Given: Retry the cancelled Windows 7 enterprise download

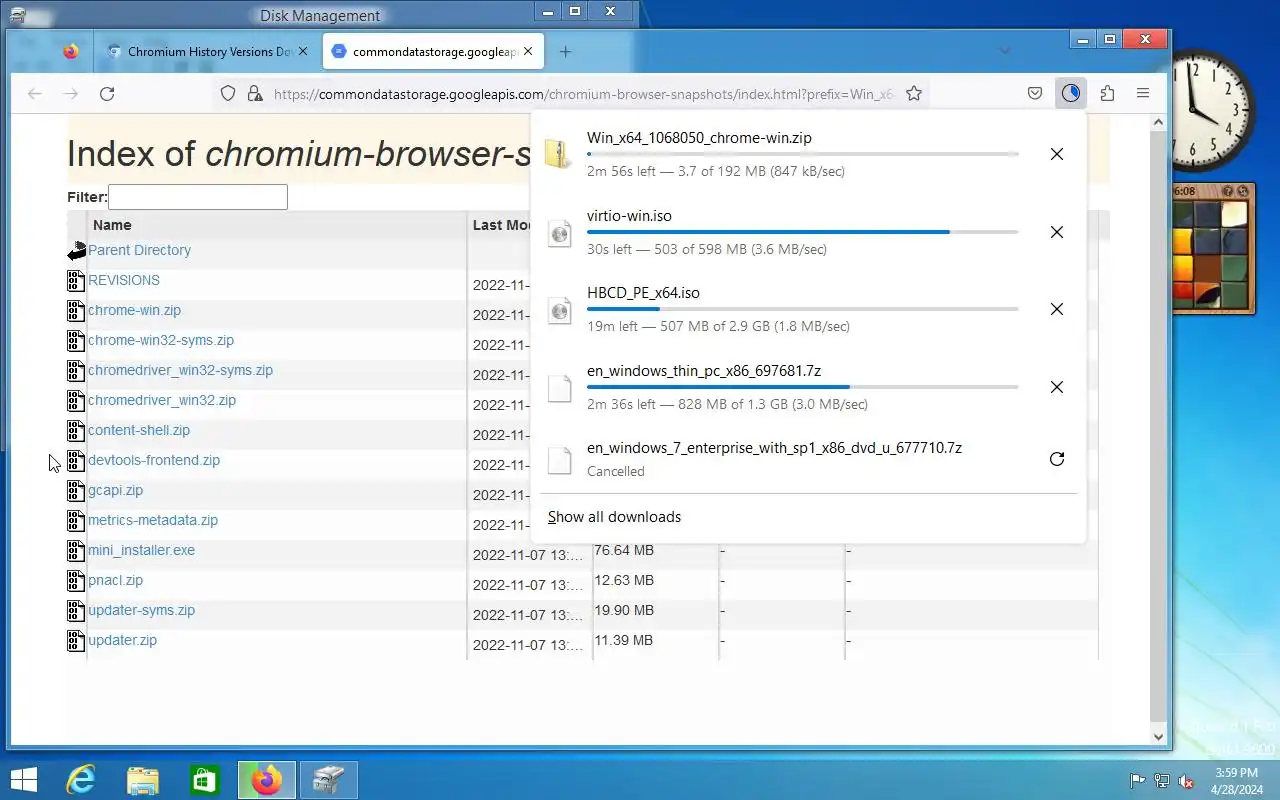Looking at the screenshot, I should click(x=1056, y=459).
